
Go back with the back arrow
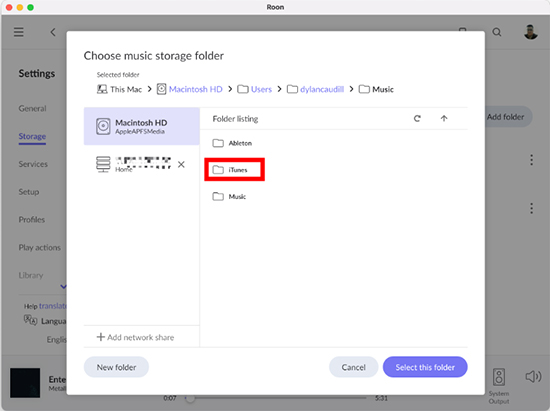click(53, 32)
